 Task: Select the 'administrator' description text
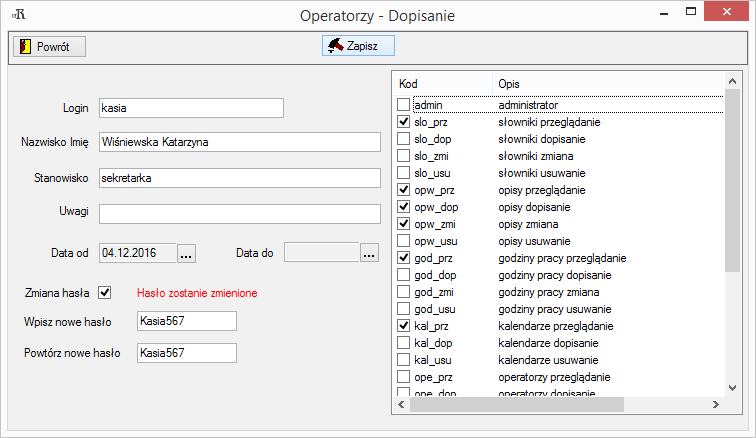528,105
